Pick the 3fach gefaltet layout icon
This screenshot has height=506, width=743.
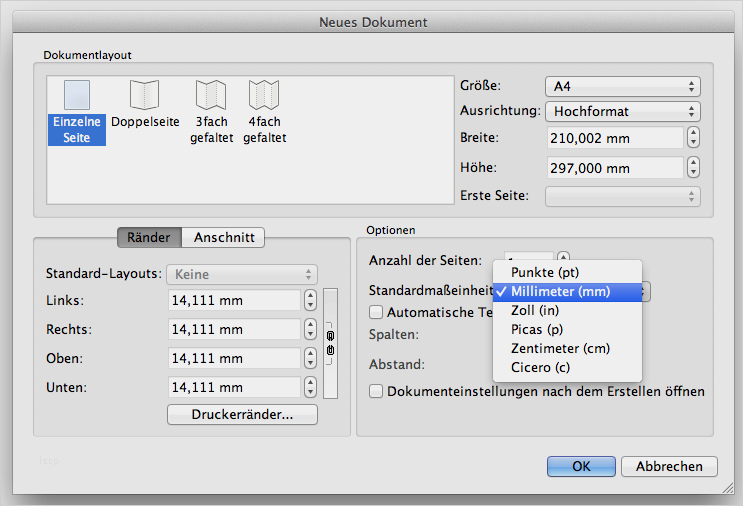211,95
